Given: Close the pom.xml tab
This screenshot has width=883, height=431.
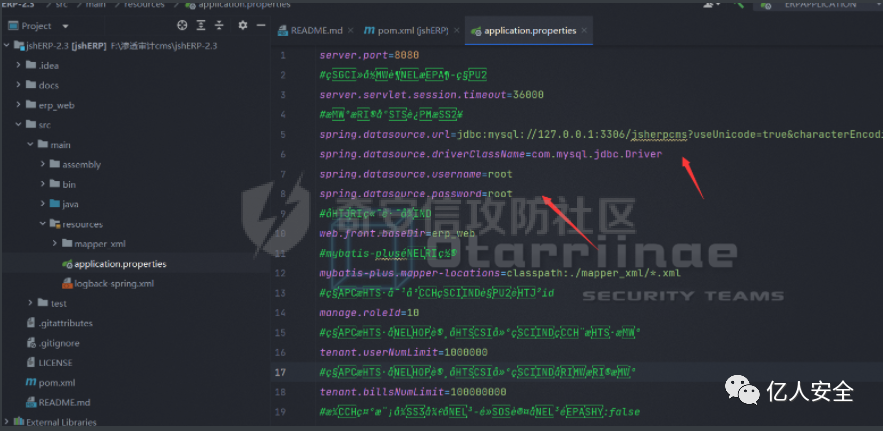Looking at the screenshot, I should pos(456,30).
